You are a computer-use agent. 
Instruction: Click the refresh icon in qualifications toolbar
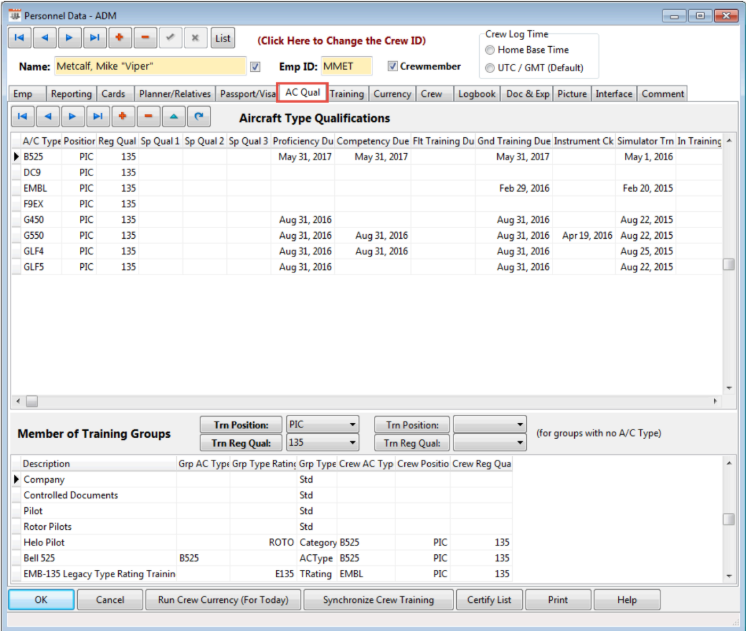click(x=201, y=116)
